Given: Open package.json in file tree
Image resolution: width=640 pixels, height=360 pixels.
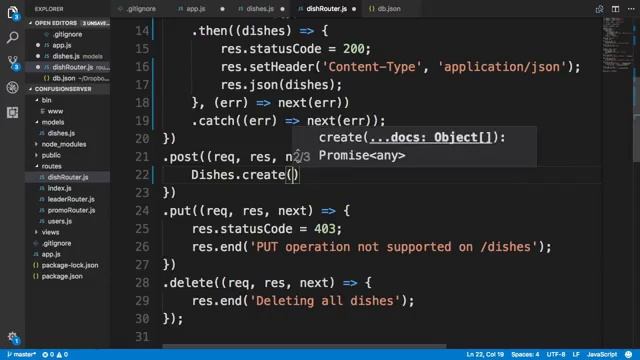Looking at the screenshot, I should [x=62, y=276].
